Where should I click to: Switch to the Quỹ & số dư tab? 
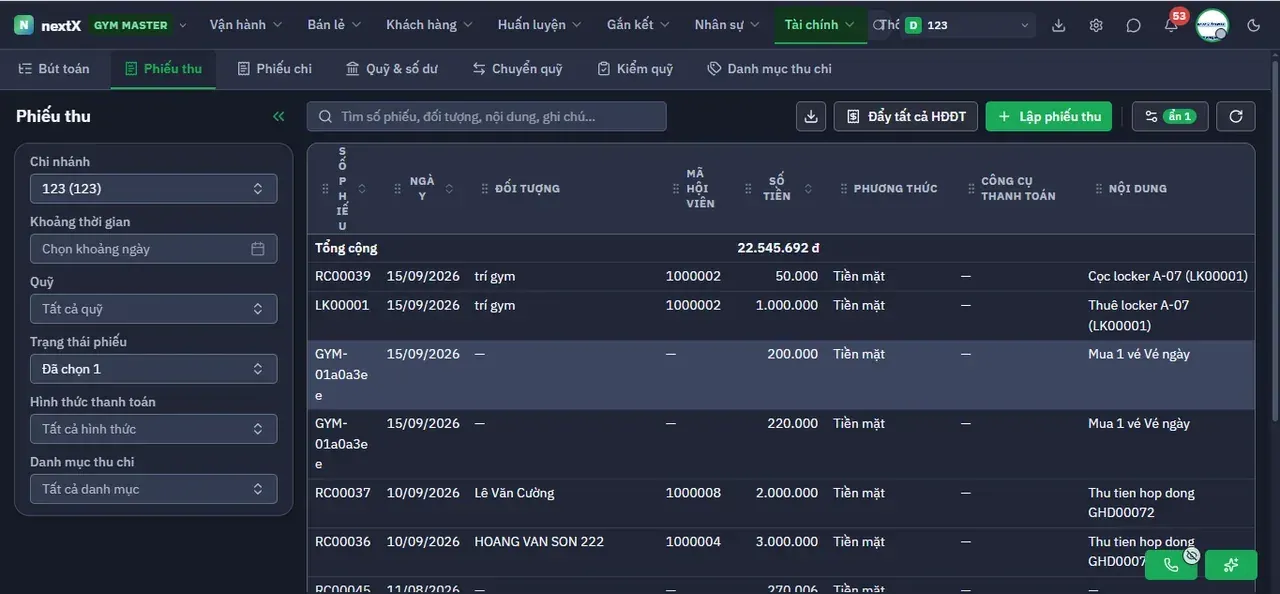tap(392, 69)
